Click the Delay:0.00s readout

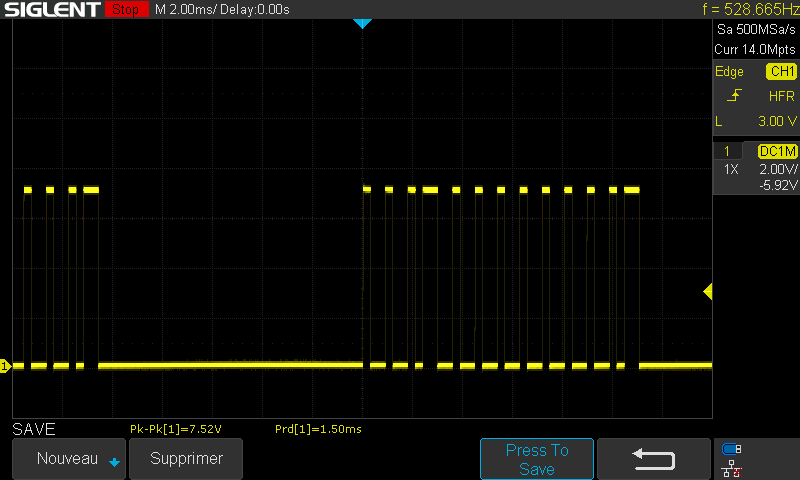coord(256,9)
